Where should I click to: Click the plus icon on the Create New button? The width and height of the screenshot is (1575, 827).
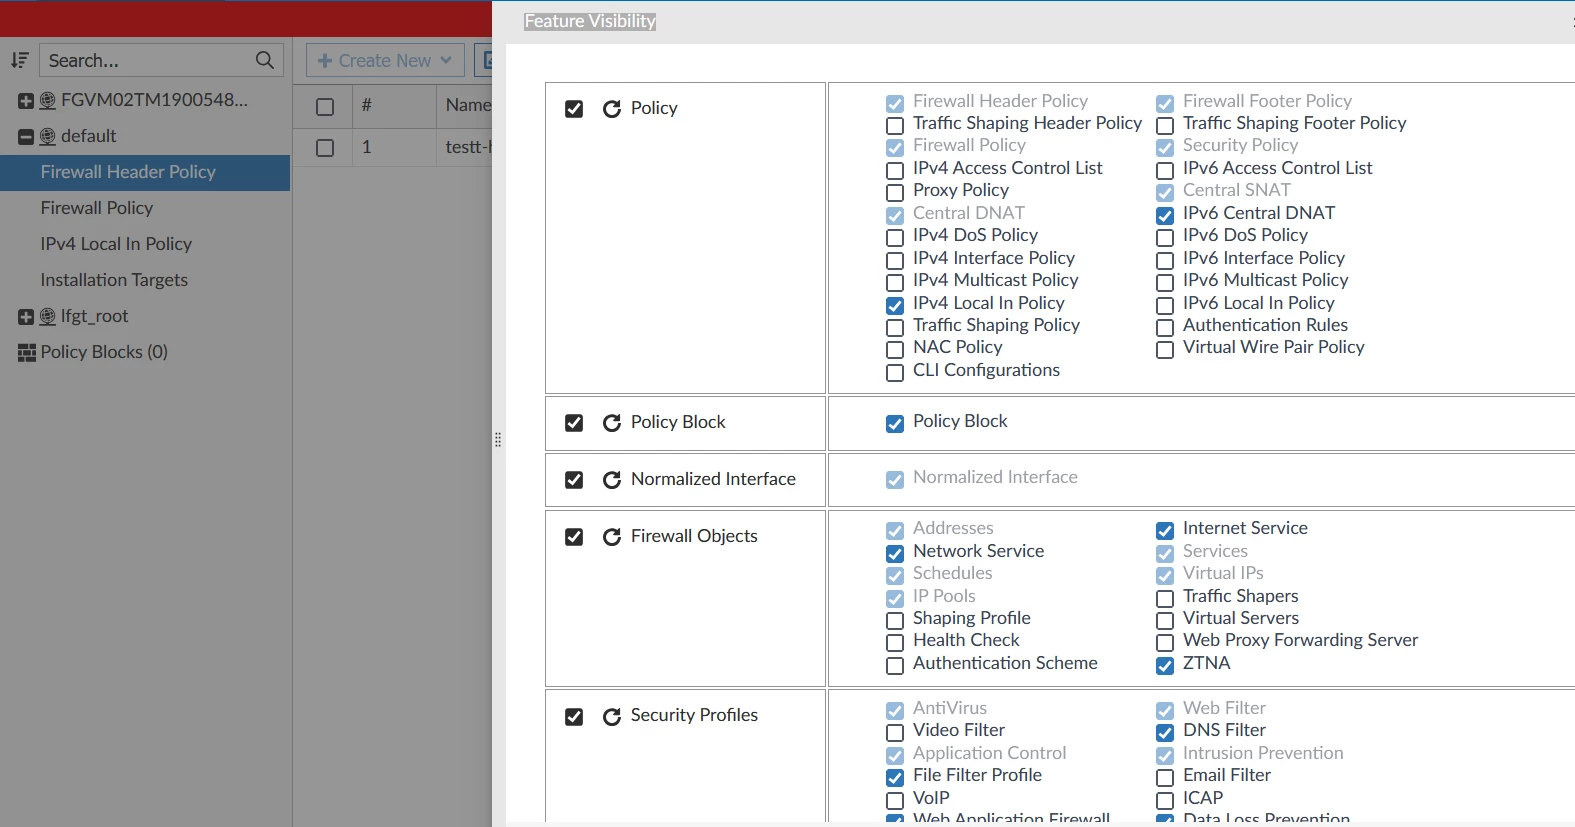pyautogui.click(x=324, y=60)
